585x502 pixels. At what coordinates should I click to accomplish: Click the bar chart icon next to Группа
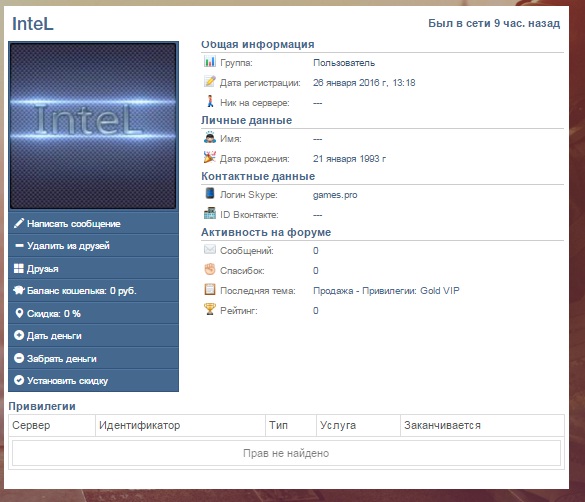coord(210,61)
